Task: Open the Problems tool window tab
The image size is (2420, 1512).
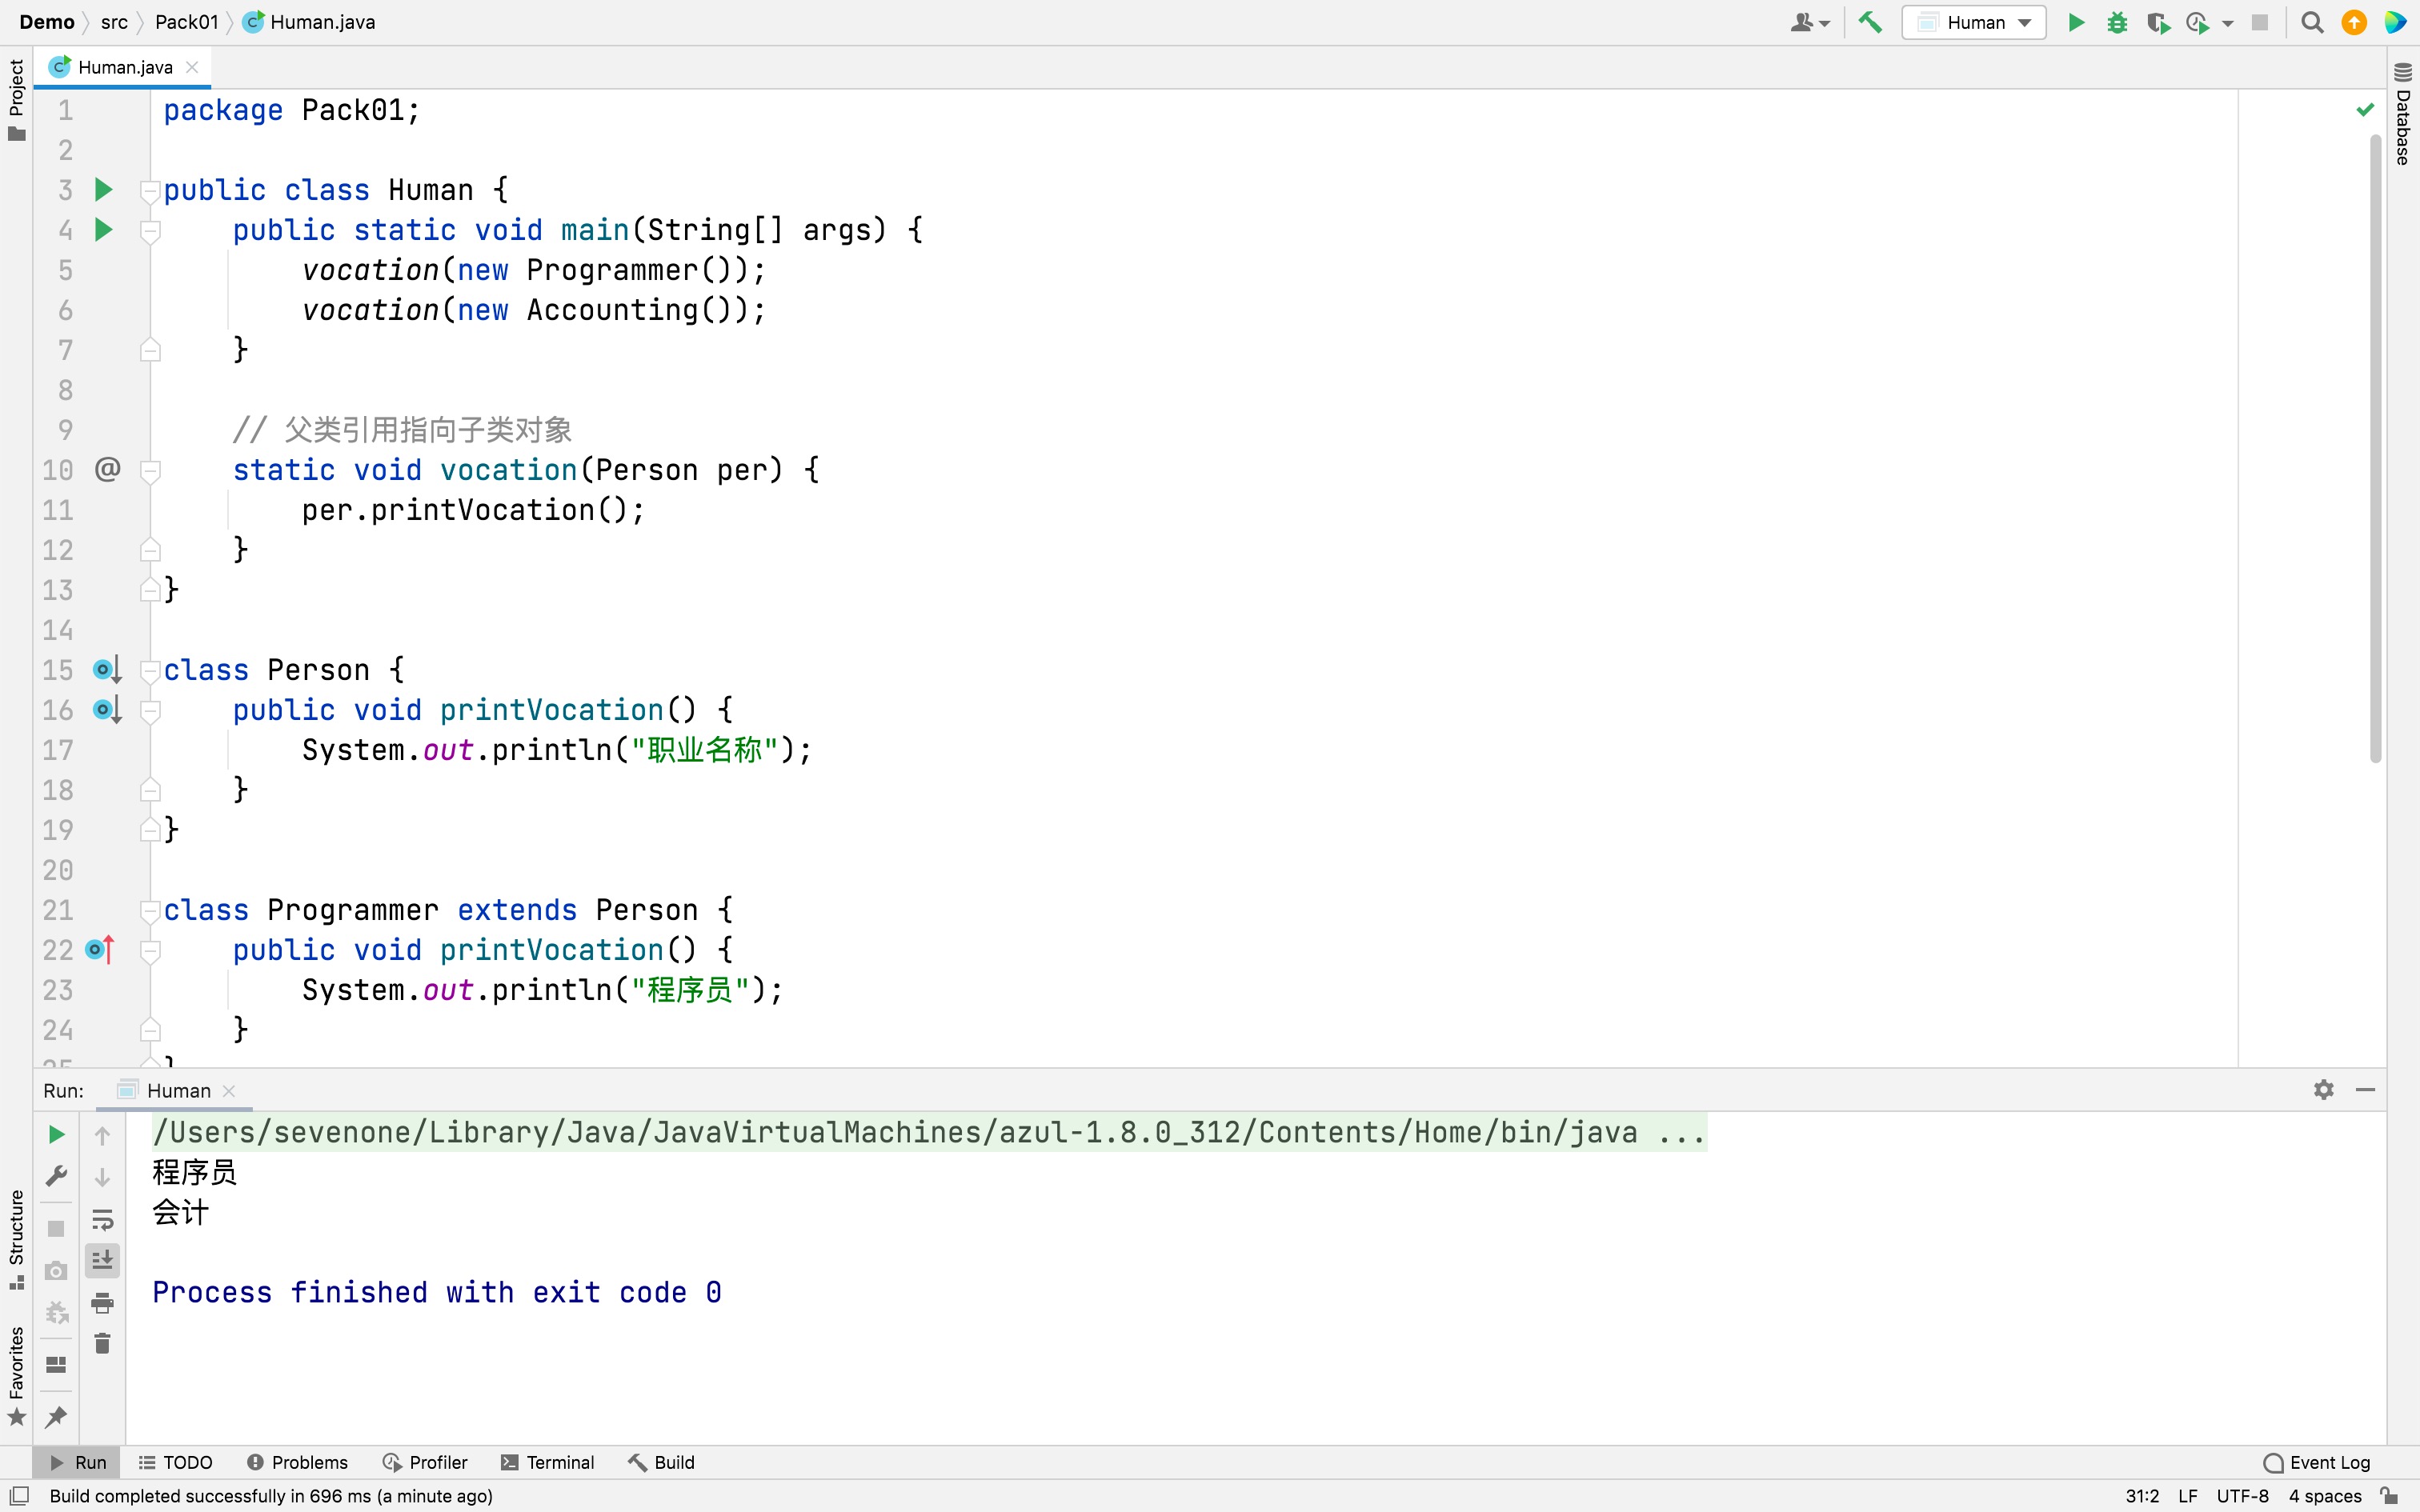Action: (297, 1462)
